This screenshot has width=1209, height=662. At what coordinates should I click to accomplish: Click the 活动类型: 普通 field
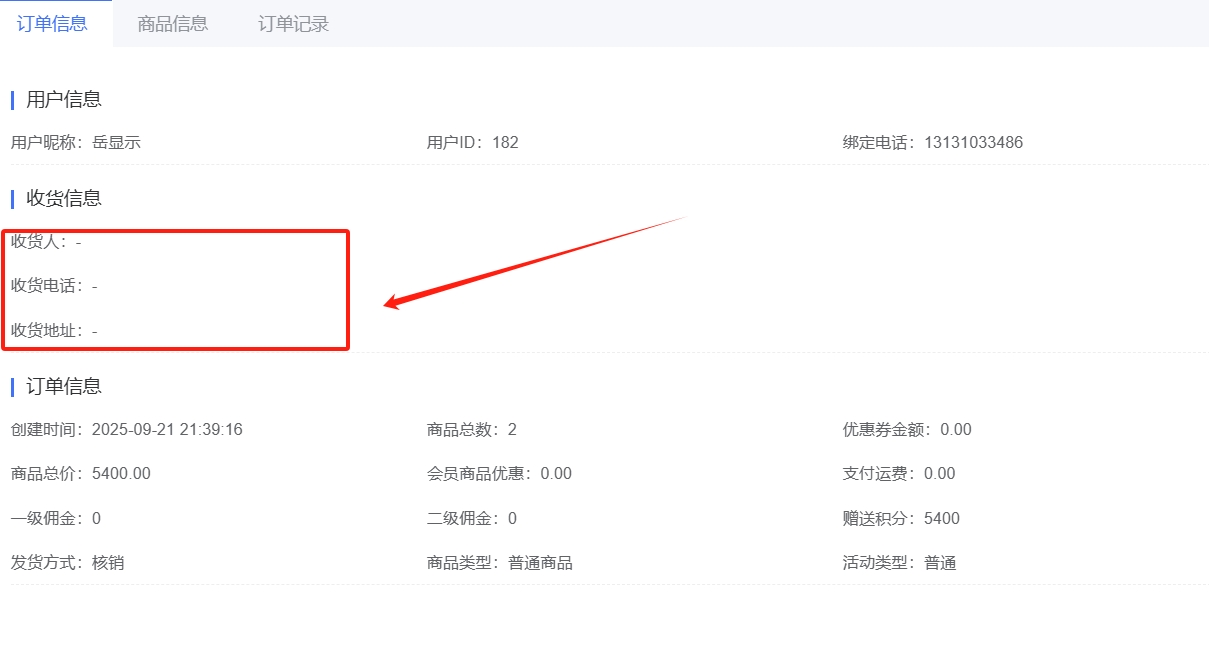pos(900,563)
